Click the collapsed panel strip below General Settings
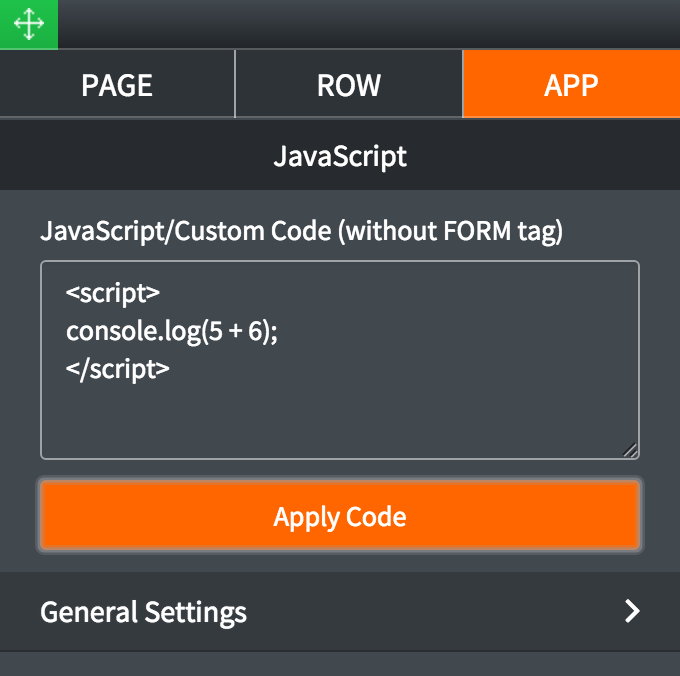This screenshot has width=680, height=676. coord(340,665)
